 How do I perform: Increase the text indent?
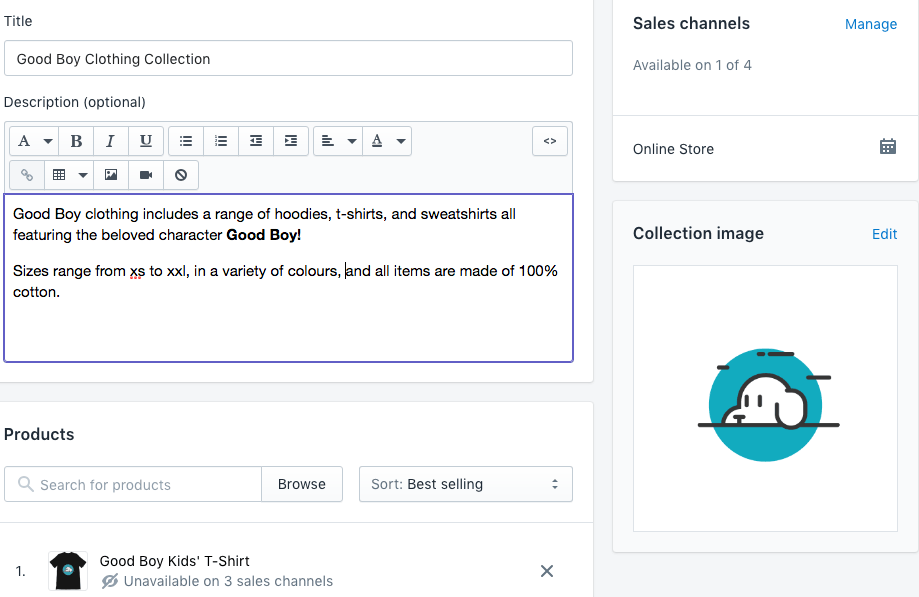pyautogui.click(x=291, y=140)
